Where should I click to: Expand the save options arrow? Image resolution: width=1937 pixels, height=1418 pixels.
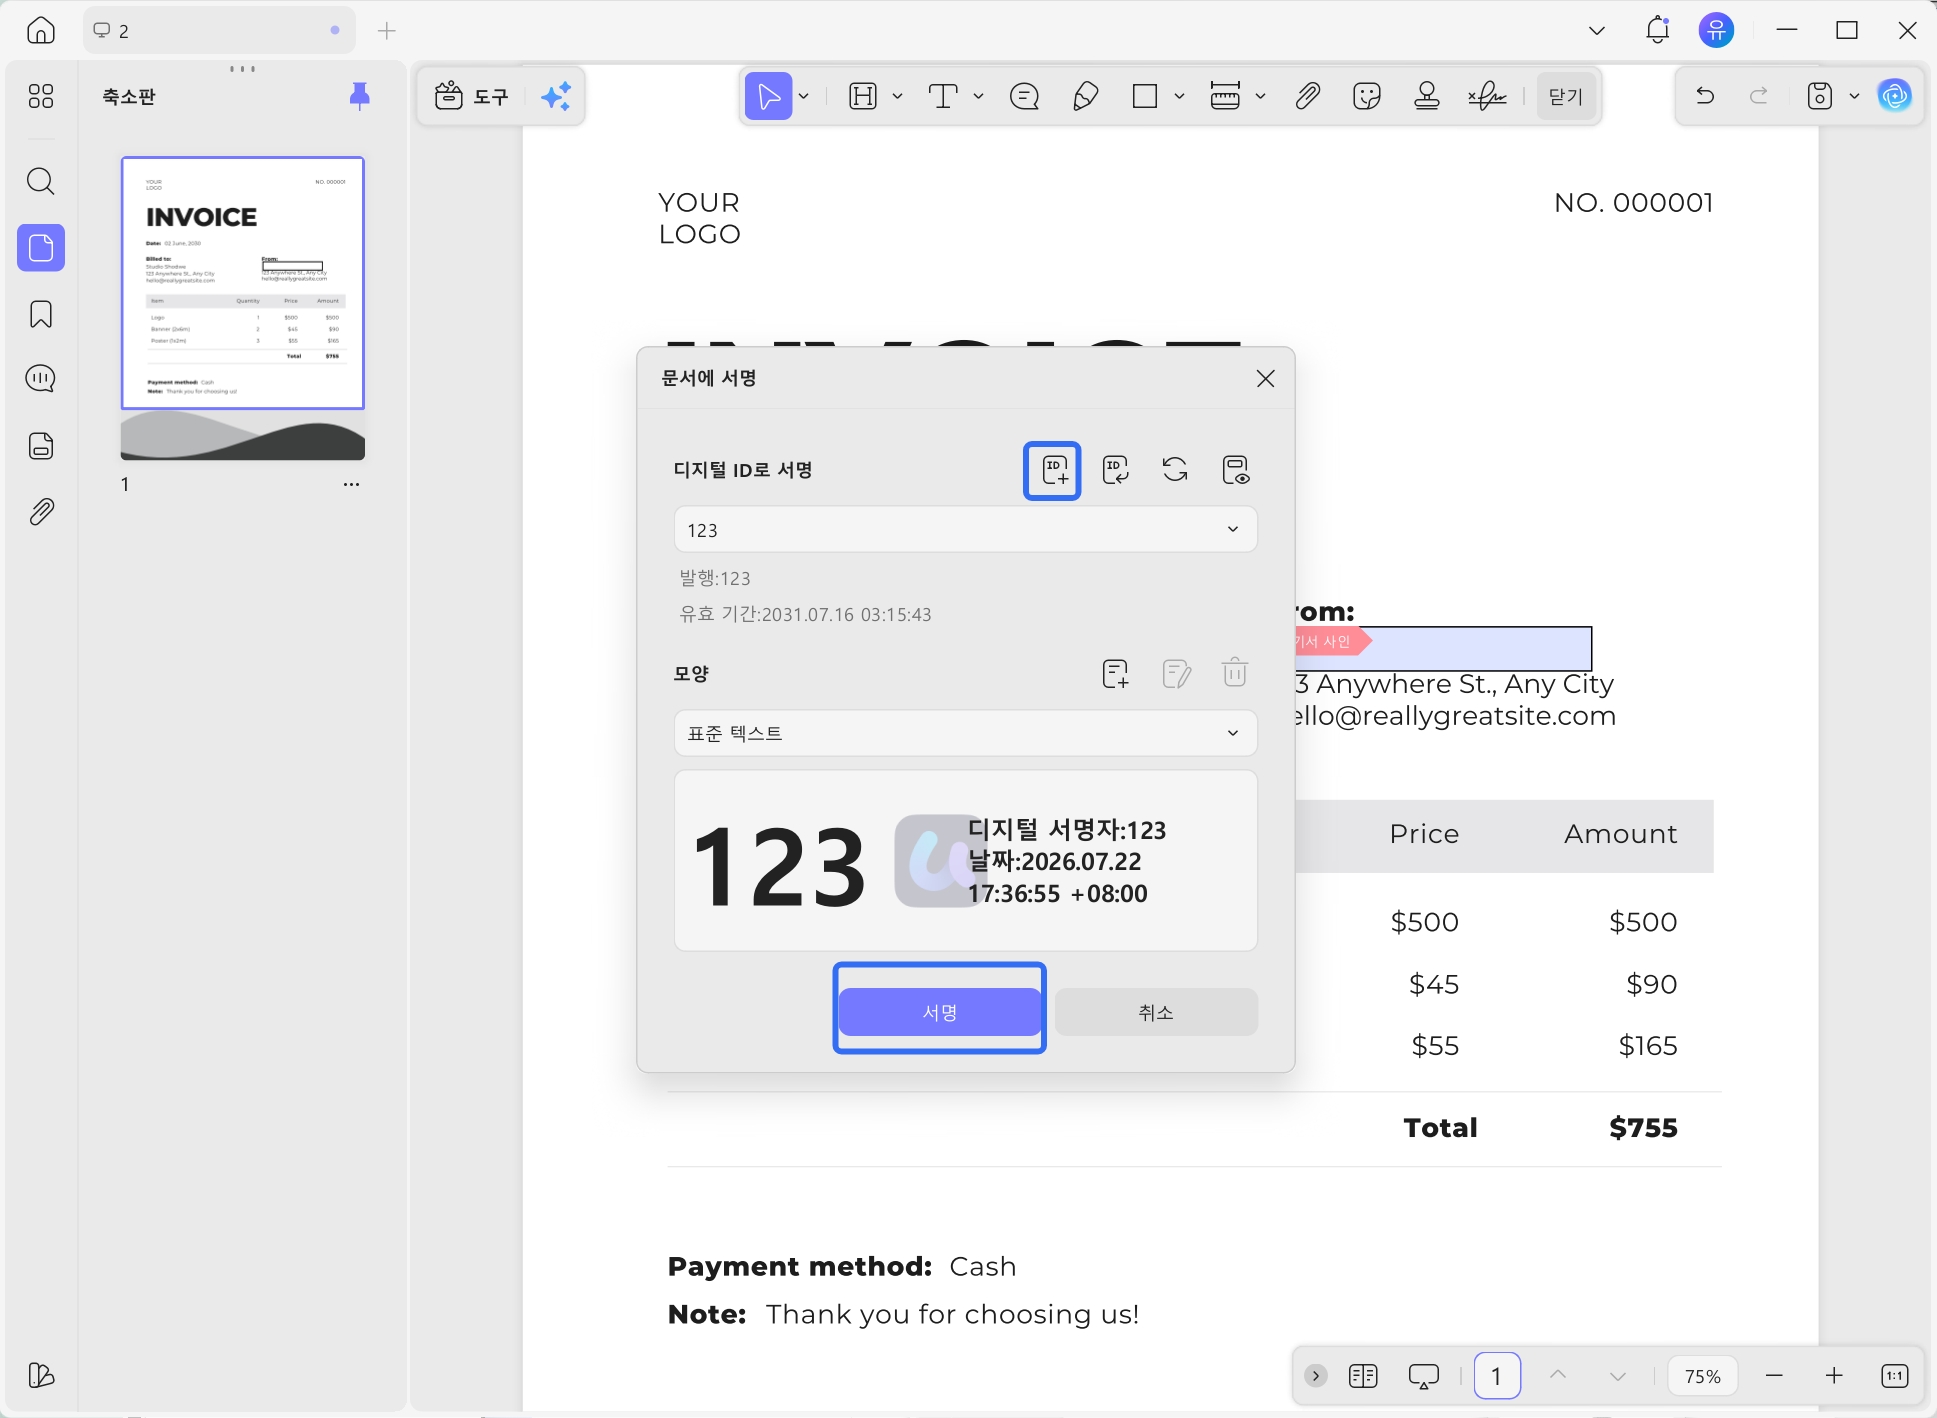pyautogui.click(x=1854, y=96)
